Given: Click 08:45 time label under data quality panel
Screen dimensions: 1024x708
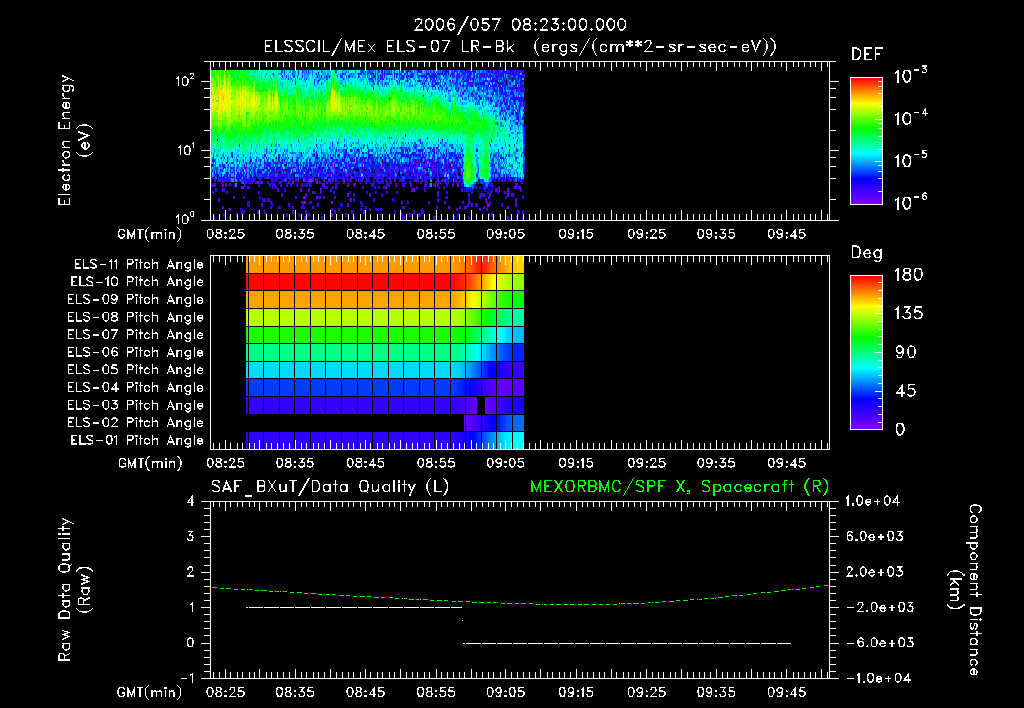Looking at the screenshot, I should pyautogui.click(x=365, y=692).
